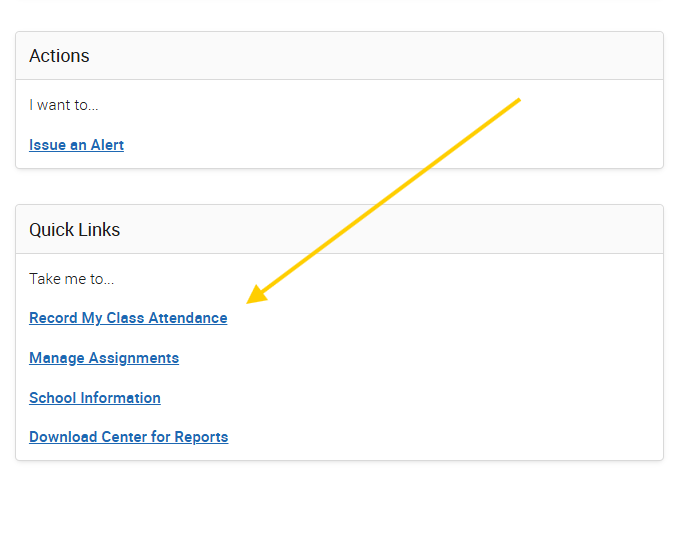Open Download Center for Reports
The height and width of the screenshot is (536, 689).
pyautogui.click(x=128, y=437)
